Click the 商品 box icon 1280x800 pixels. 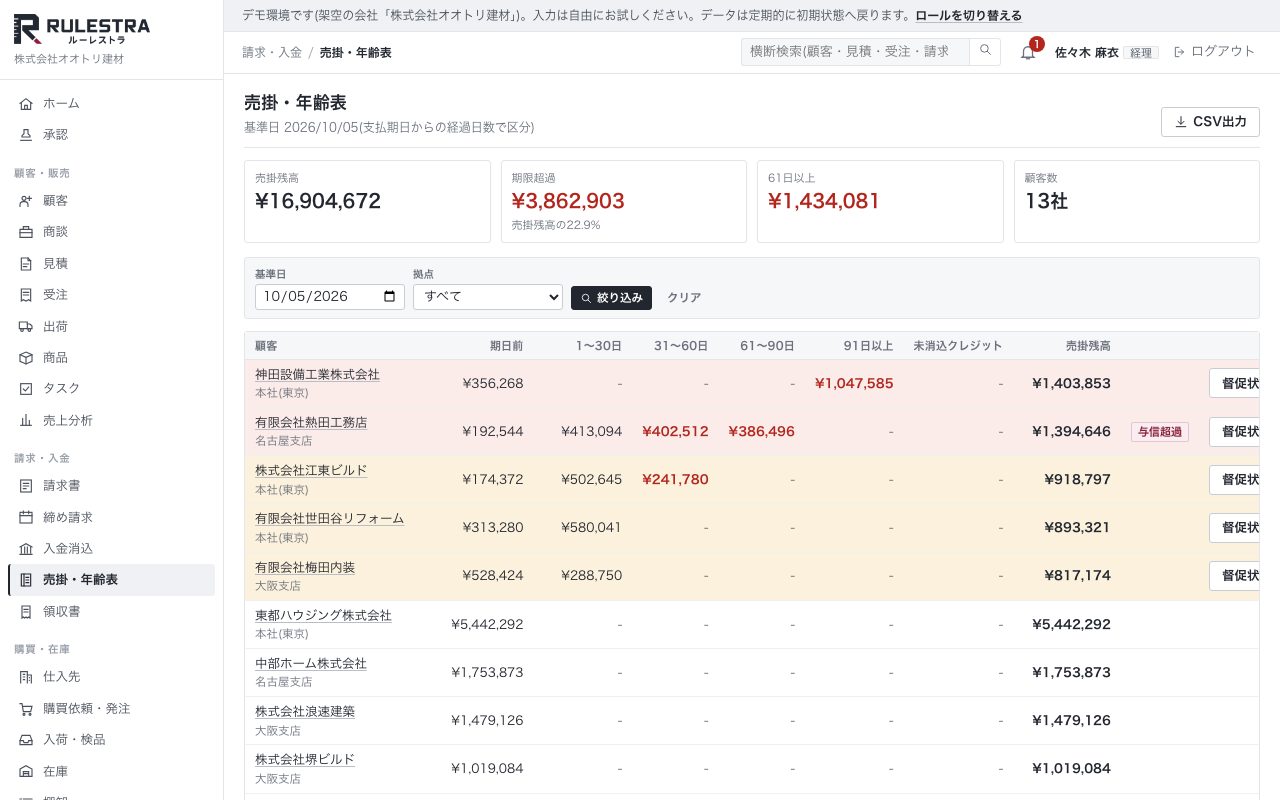tap(26, 357)
